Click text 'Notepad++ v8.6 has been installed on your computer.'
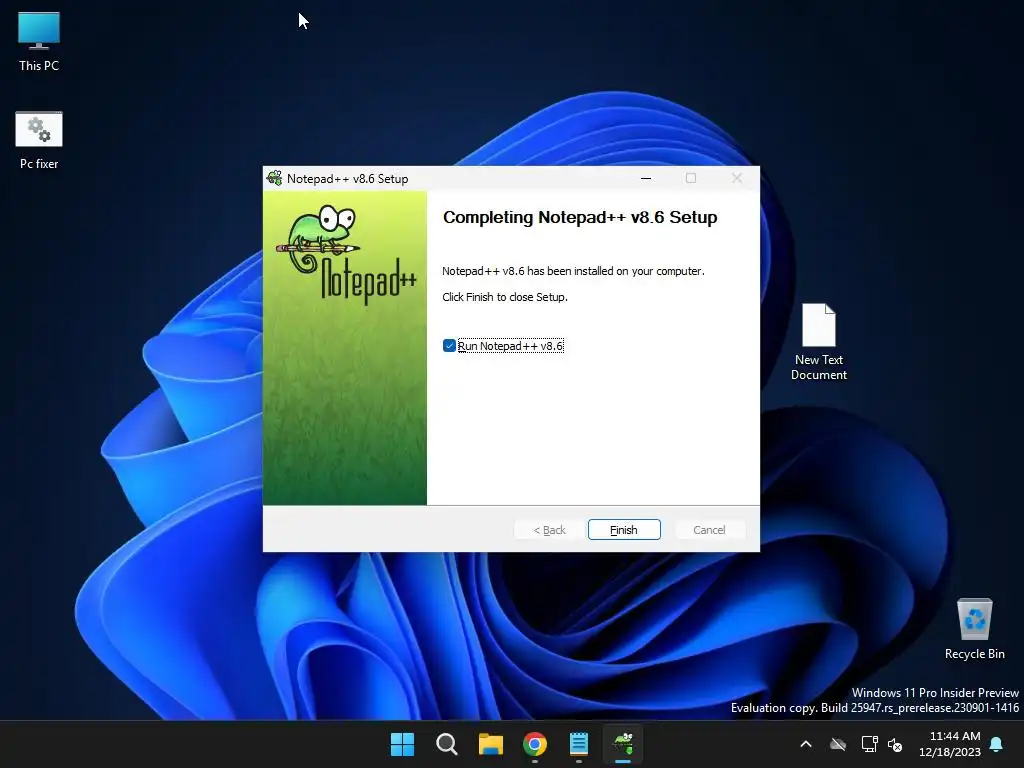1024x768 pixels. click(x=573, y=271)
